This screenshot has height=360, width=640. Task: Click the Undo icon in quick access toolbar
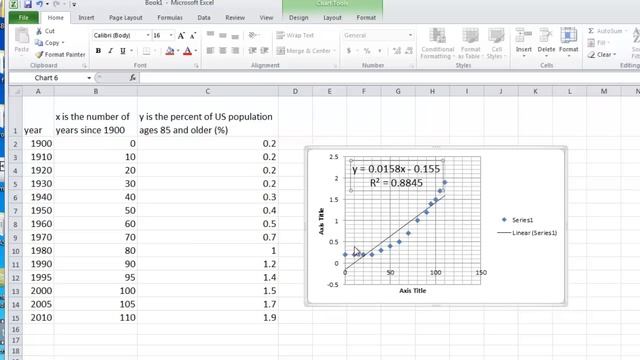tap(39, 4)
